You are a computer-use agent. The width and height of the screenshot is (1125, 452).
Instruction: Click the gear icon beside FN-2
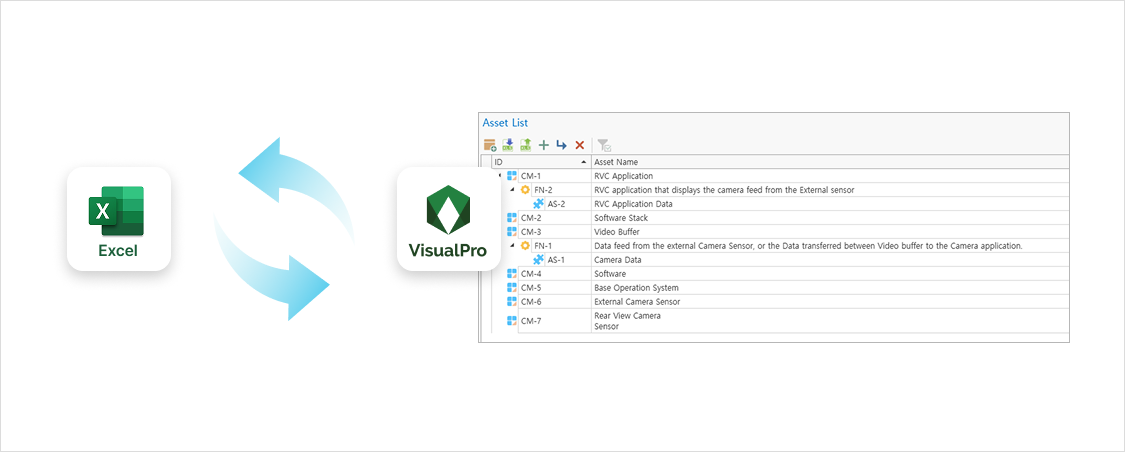tap(525, 190)
